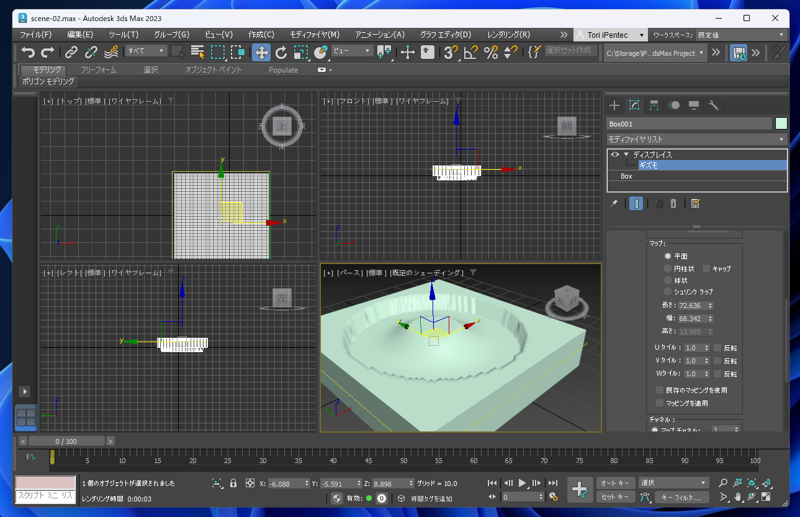Open the モディファイヤ リスト dropdown
This screenshot has height=517, width=800.
point(696,139)
